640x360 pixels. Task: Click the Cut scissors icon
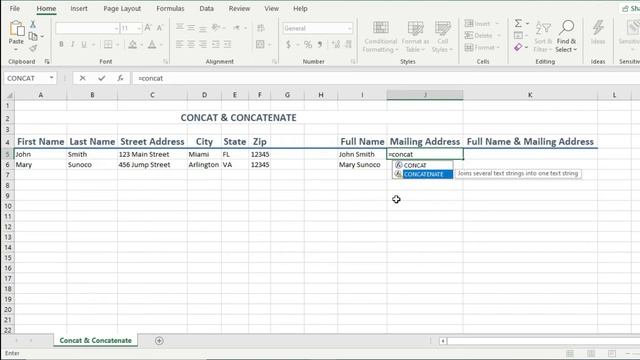point(33,24)
